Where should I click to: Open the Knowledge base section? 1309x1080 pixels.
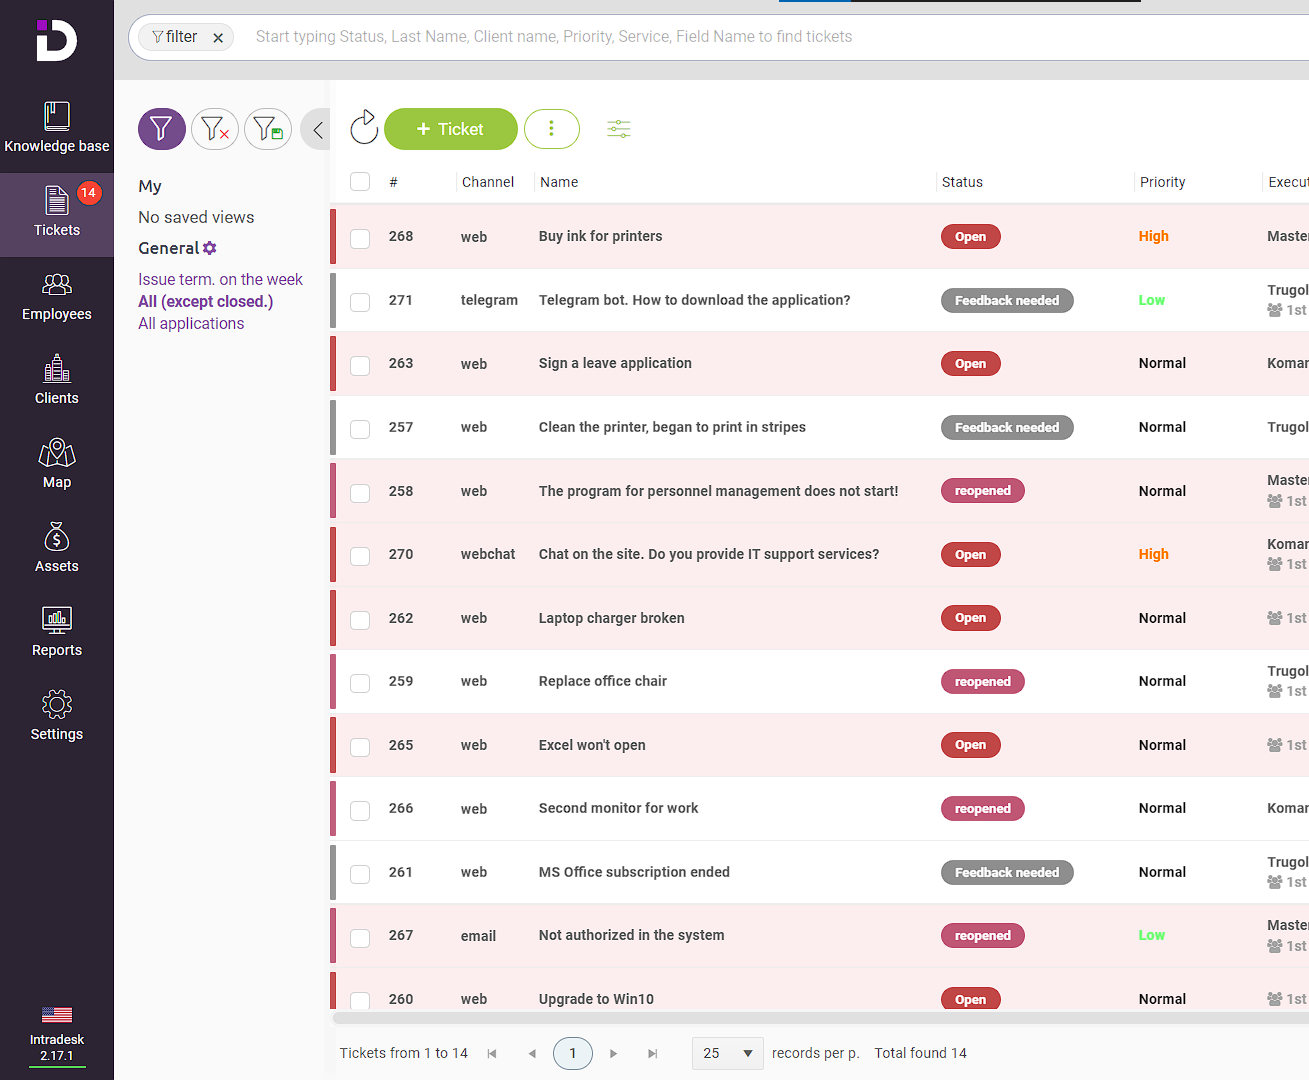click(x=56, y=127)
